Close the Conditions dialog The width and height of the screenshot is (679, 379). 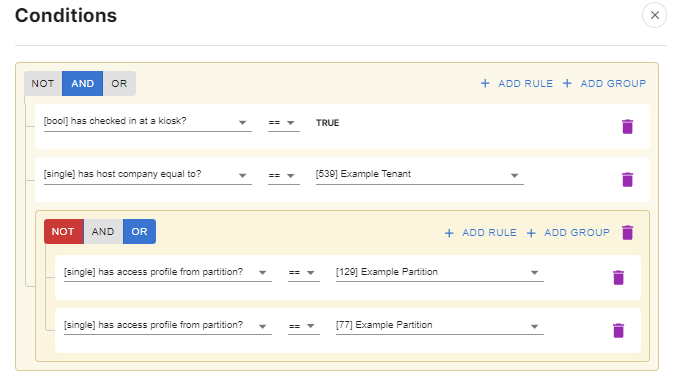(654, 15)
